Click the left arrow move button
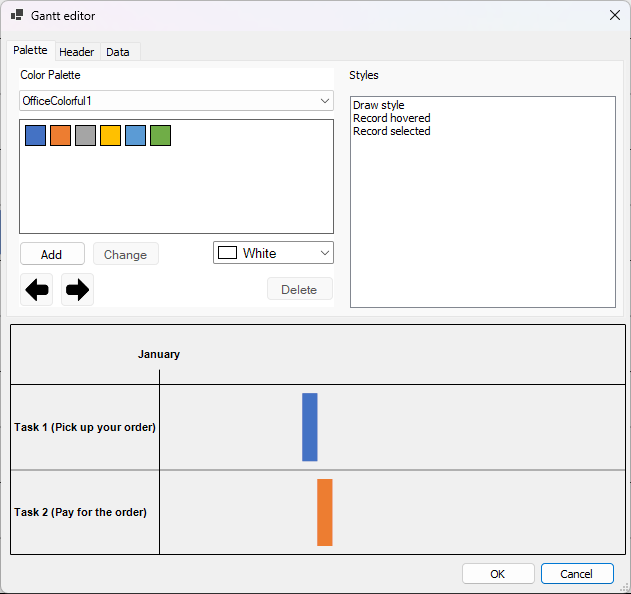Image resolution: width=631 pixels, height=594 pixels. tap(37, 290)
